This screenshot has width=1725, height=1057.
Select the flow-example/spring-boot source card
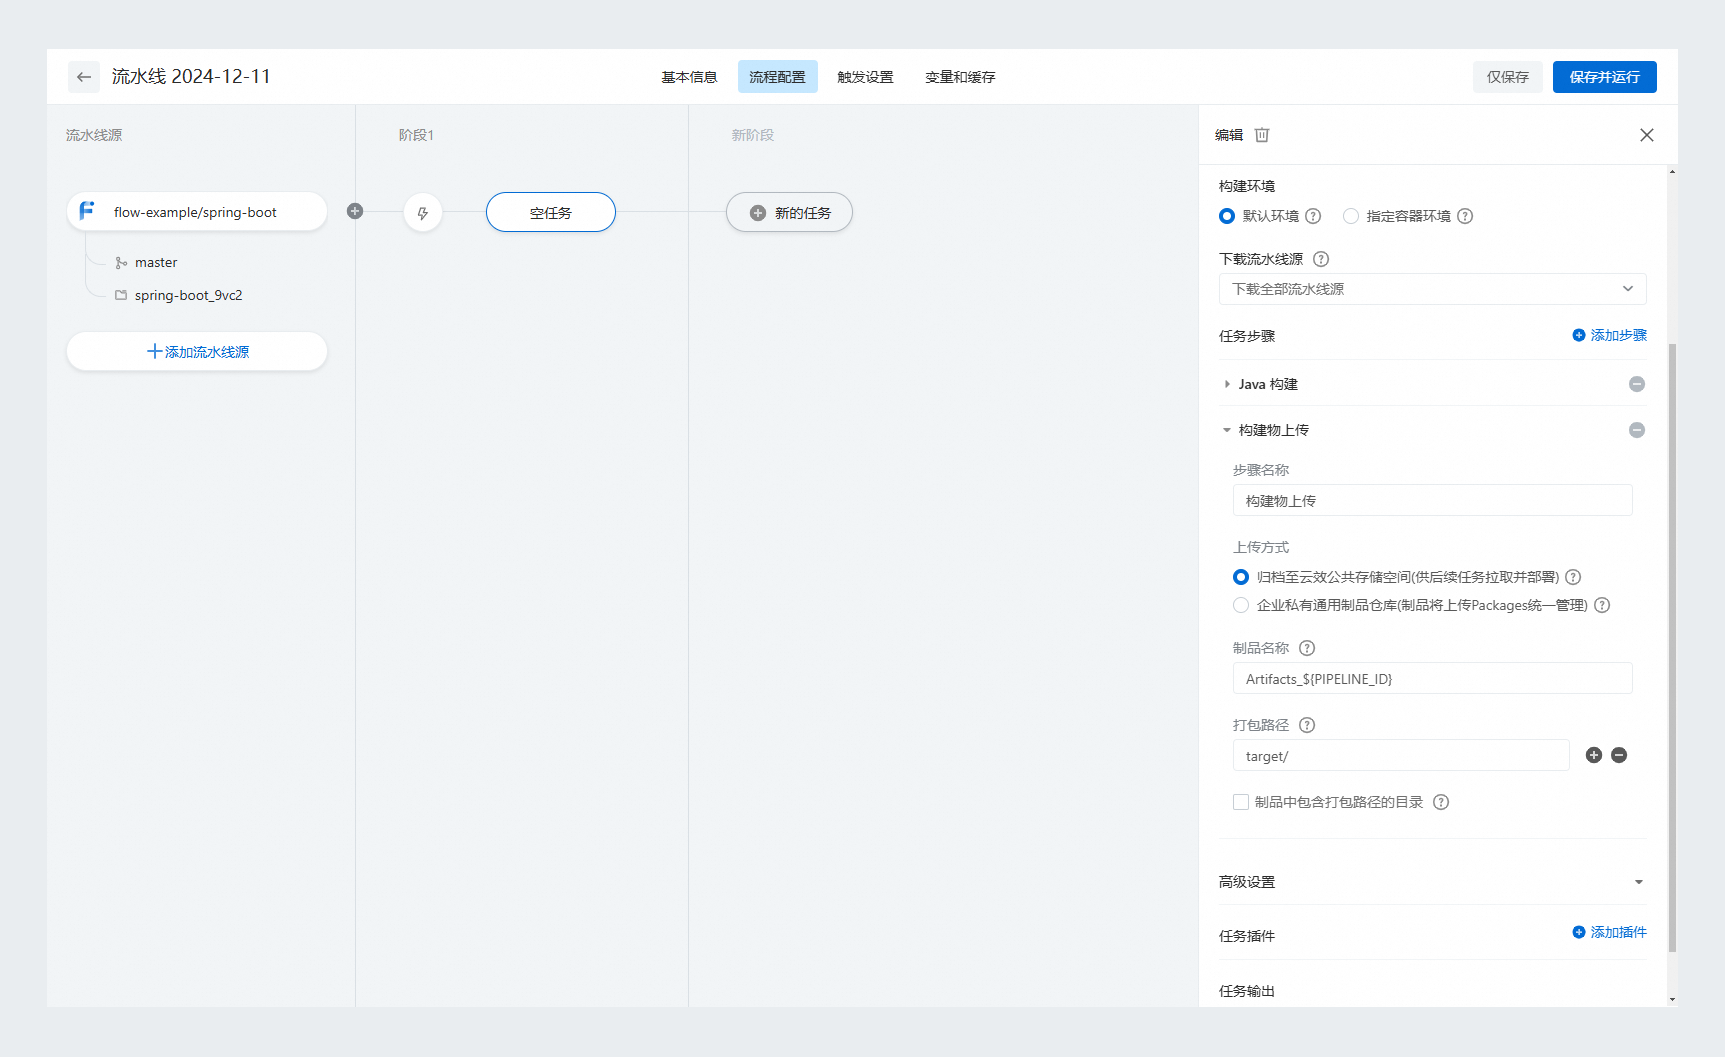tap(197, 211)
